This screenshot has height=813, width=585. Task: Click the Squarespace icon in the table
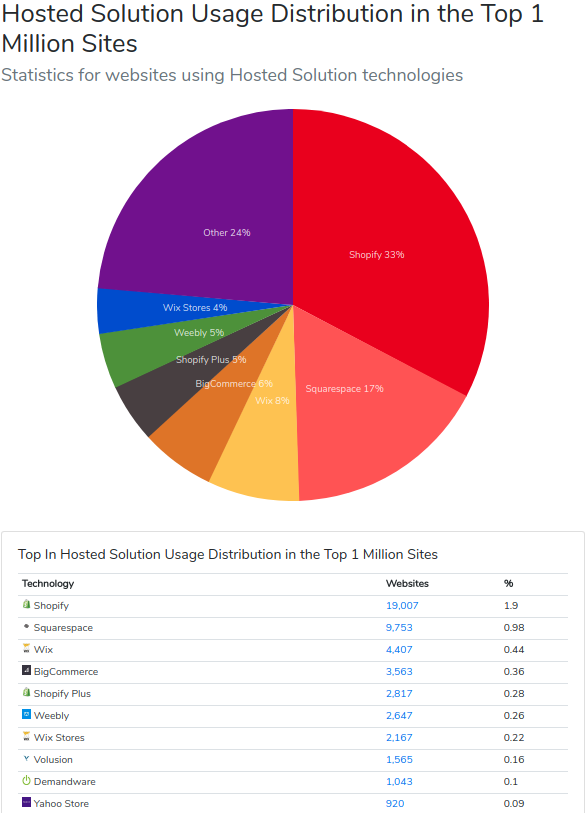point(26,626)
